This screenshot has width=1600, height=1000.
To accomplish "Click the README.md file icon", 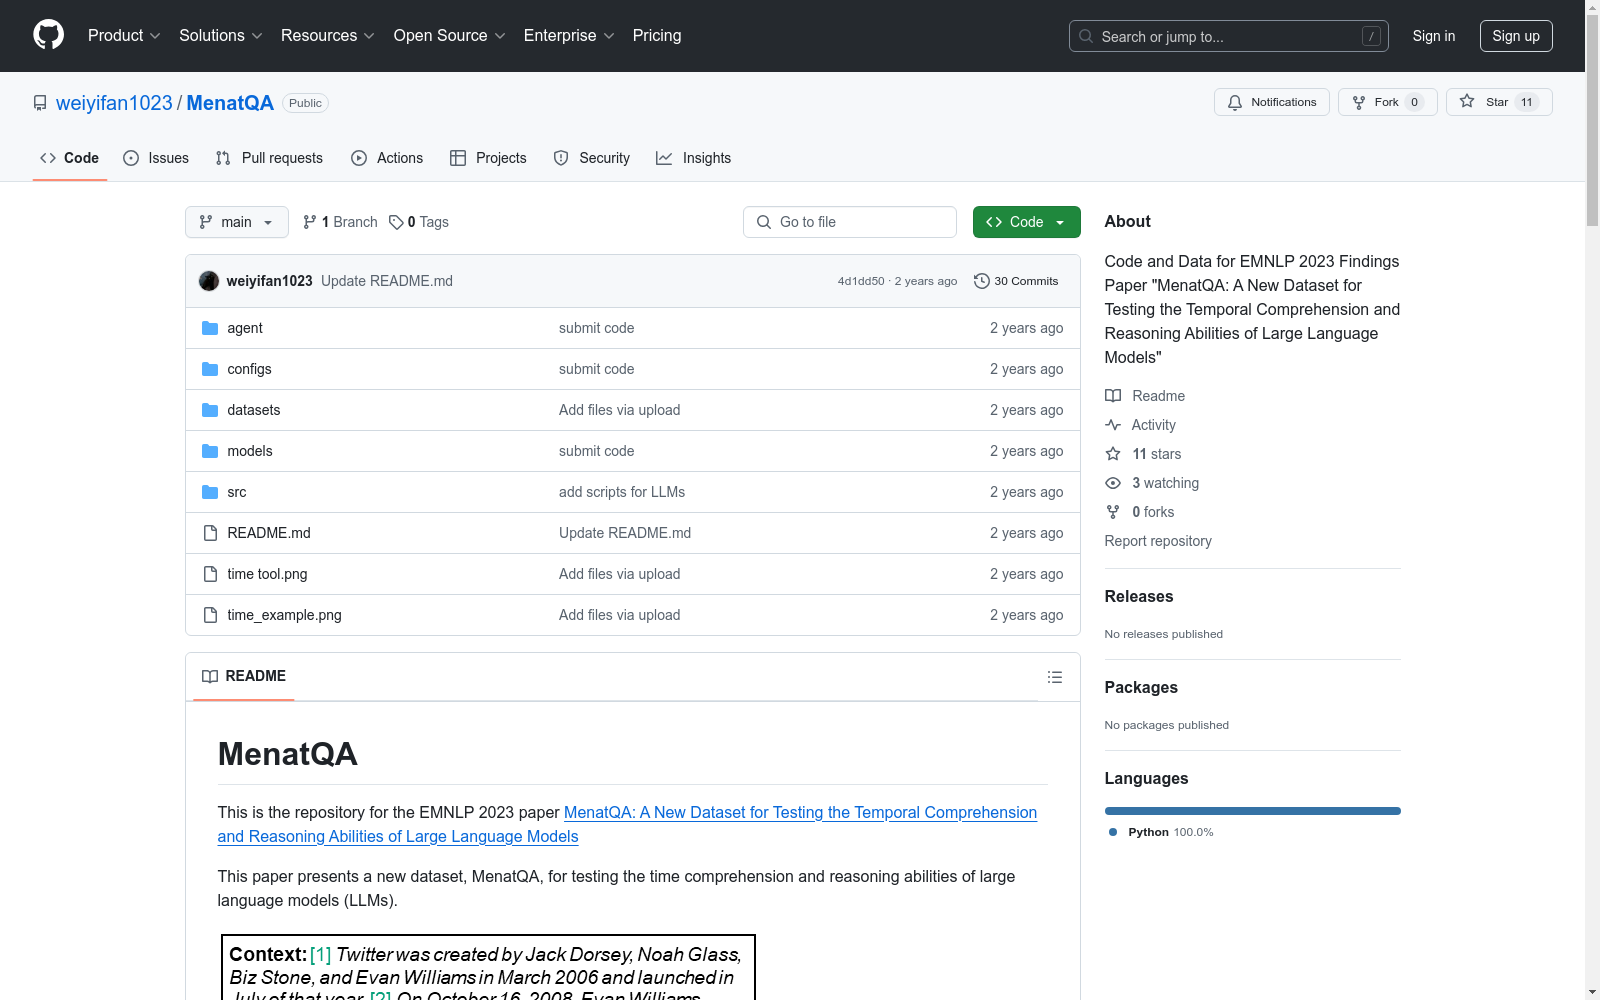I will click(x=210, y=533).
